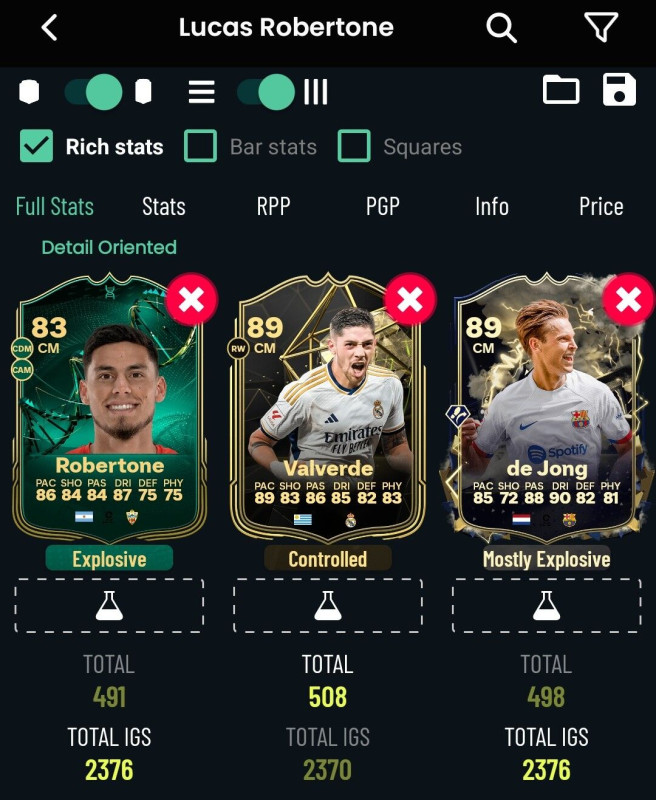Remove Robertone card with red X
Image resolution: width=656 pixels, height=800 pixels.
point(192,299)
